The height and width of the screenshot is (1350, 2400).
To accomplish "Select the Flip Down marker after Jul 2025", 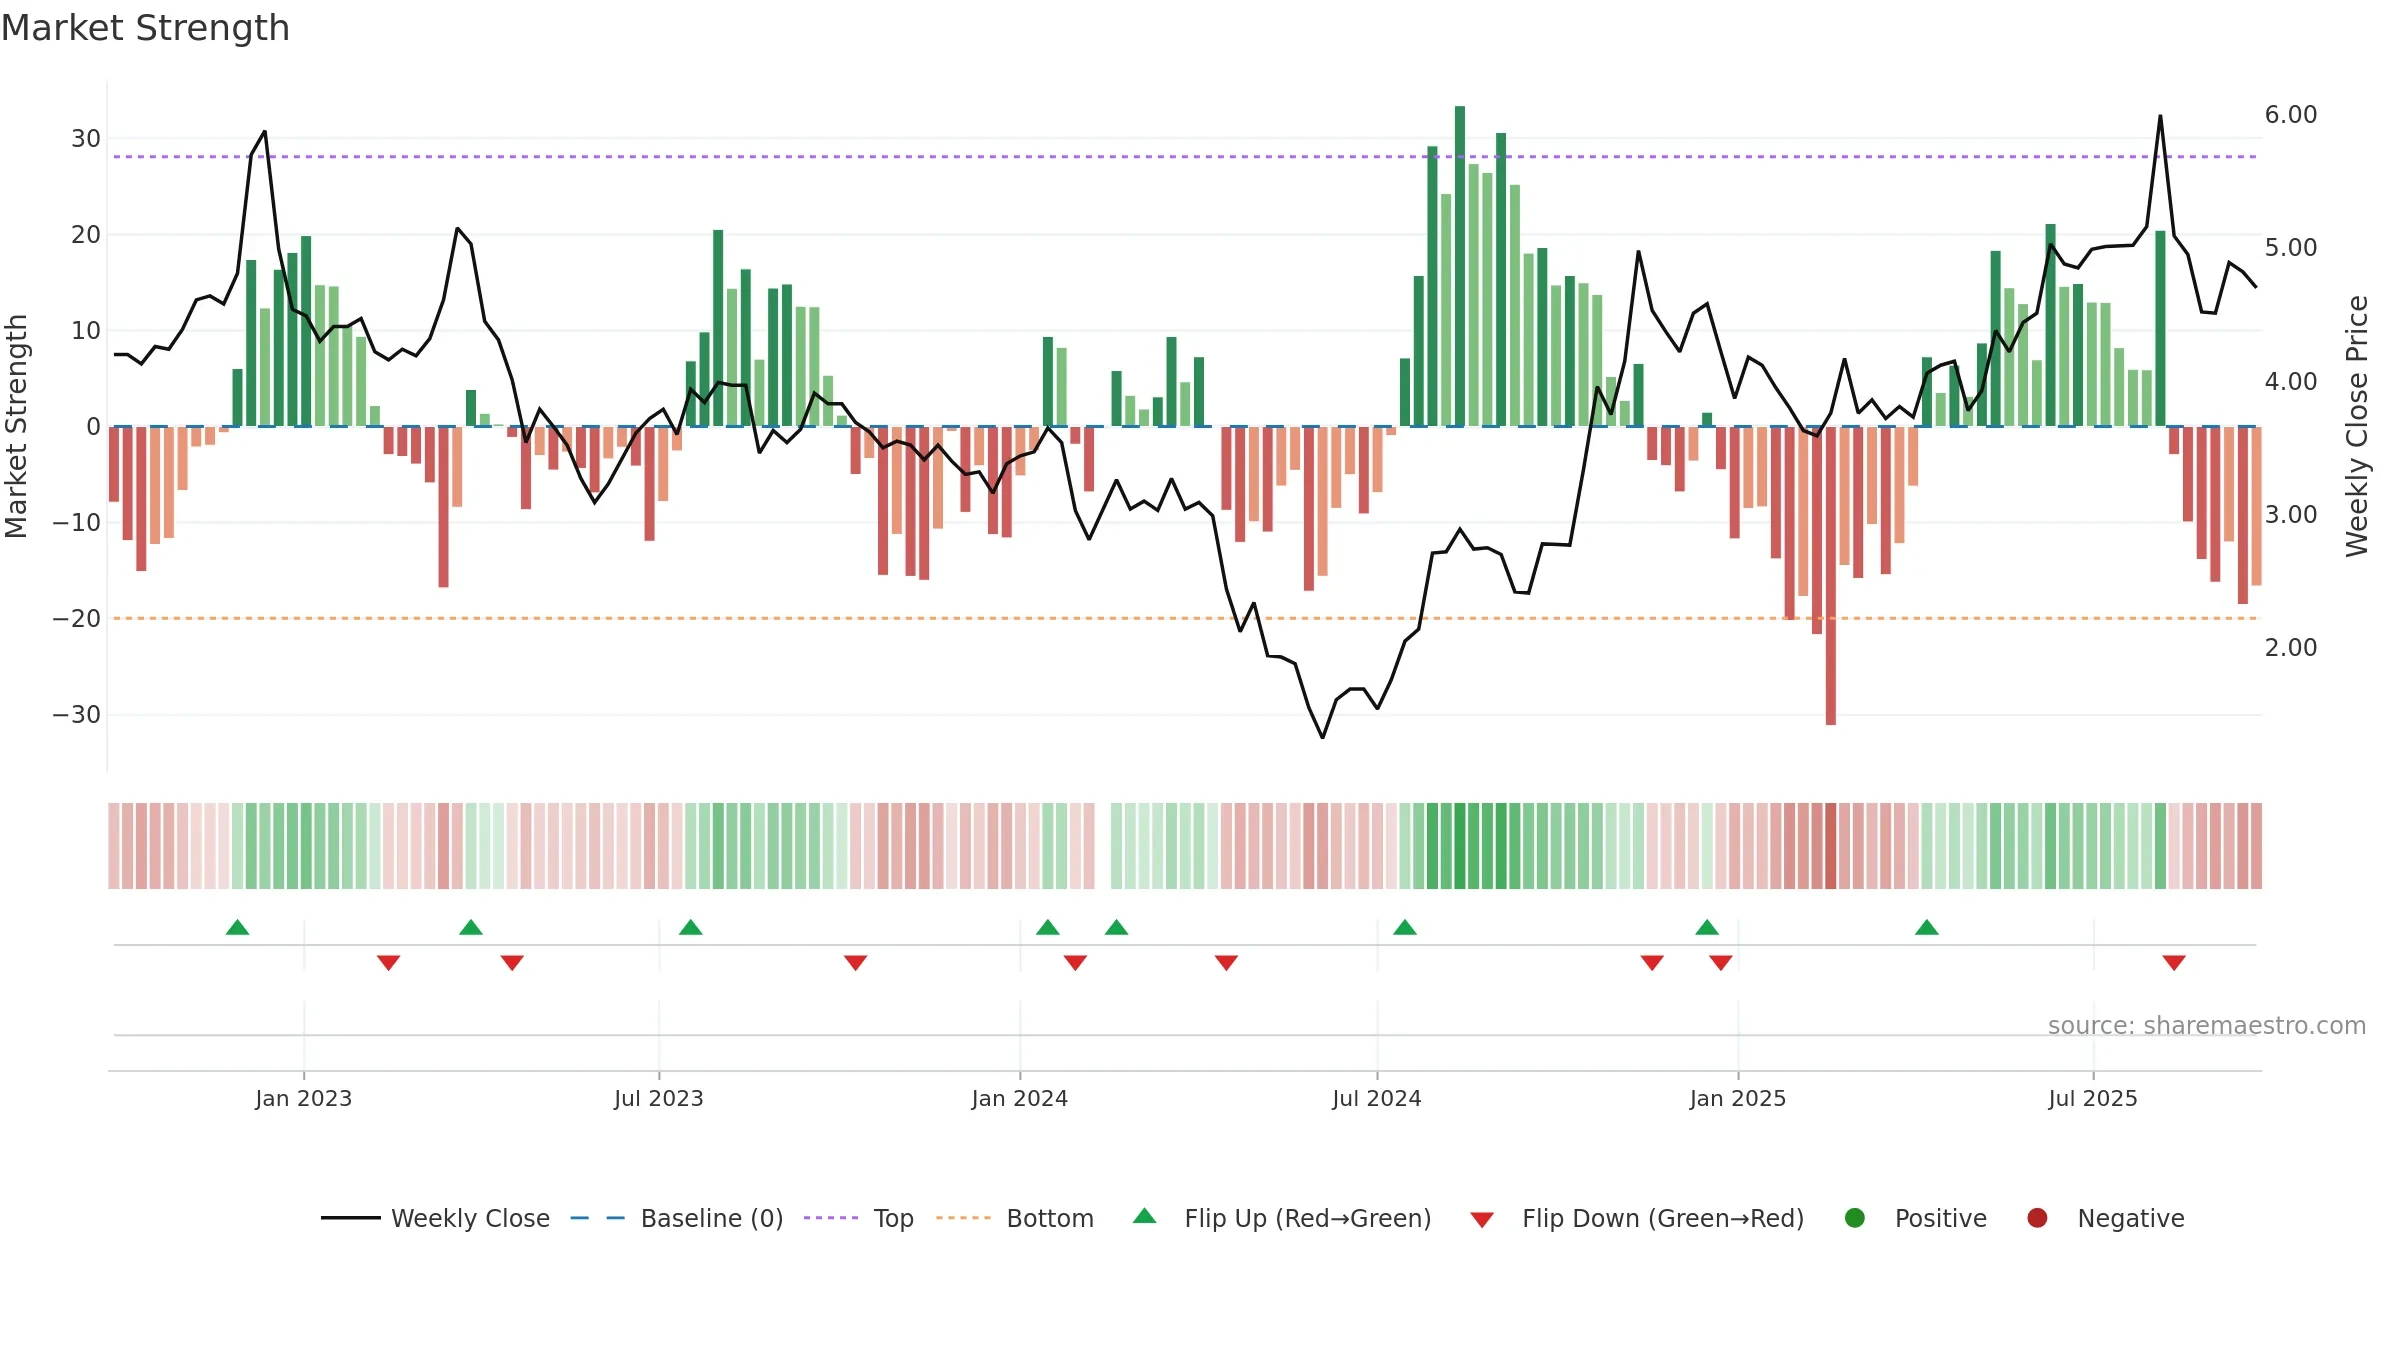I will [2174, 963].
